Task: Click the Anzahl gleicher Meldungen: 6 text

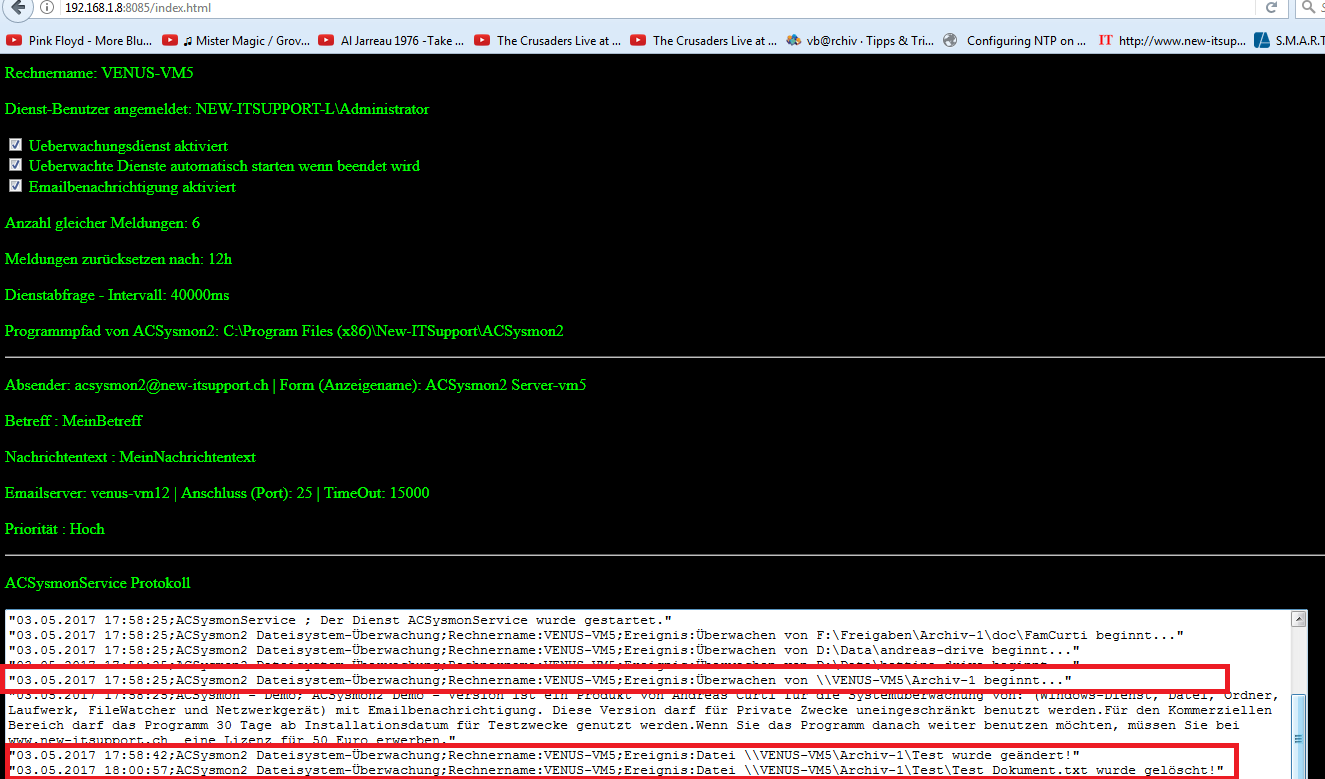Action: click(x=103, y=223)
